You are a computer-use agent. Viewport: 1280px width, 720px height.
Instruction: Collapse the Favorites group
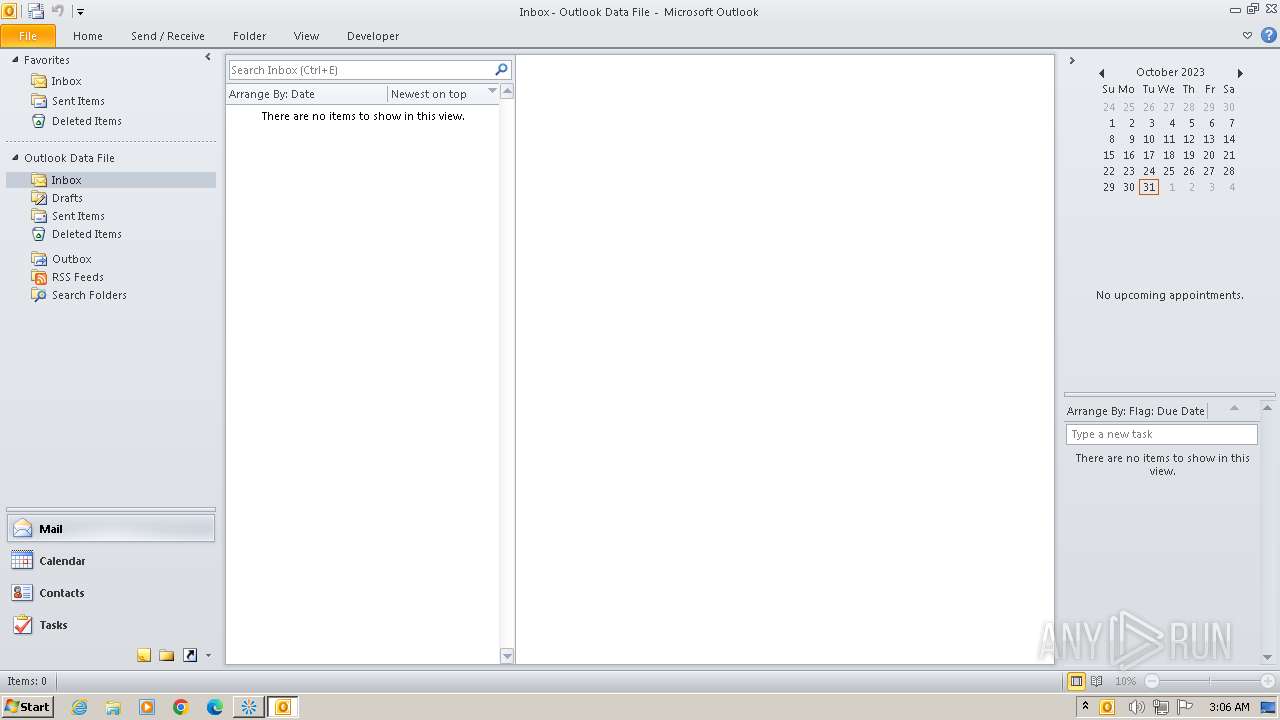pyautogui.click(x=16, y=60)
